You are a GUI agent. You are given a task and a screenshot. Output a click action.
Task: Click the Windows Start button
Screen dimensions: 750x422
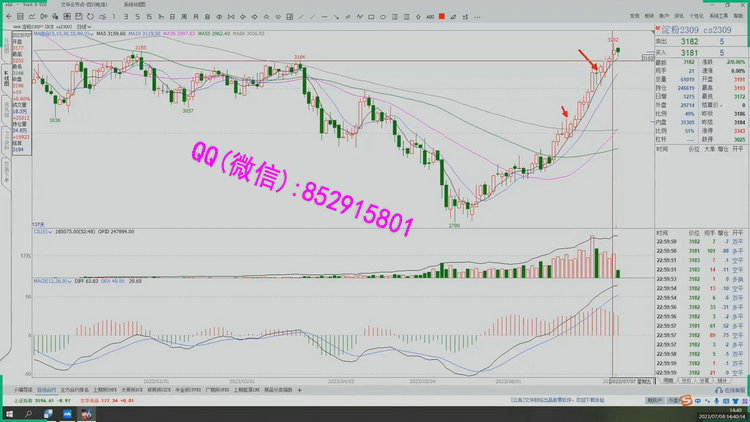click(7, 412)
